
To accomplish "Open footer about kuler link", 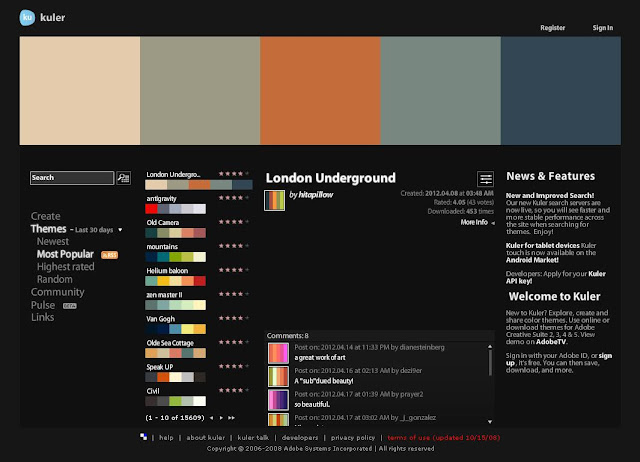I will click(x=206, y=438).
